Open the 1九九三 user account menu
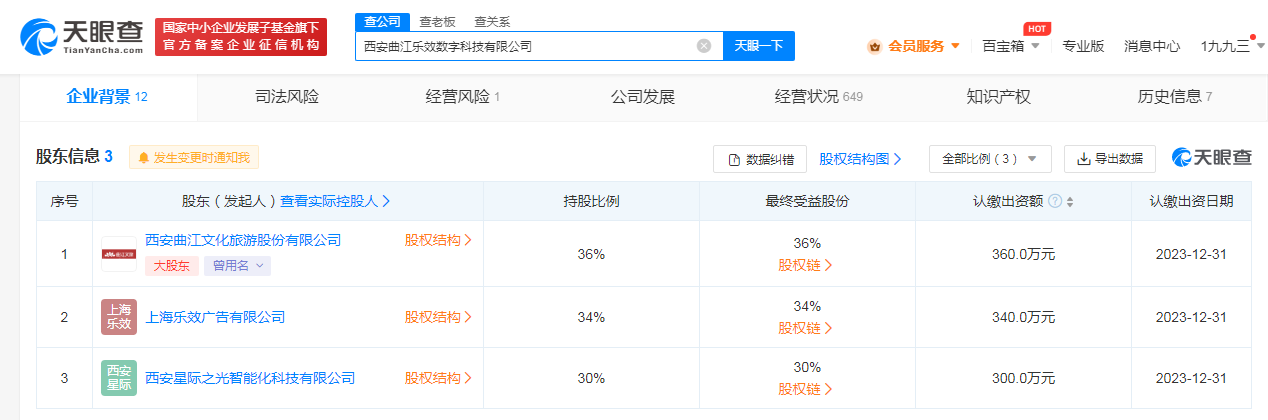 tap(1232, 46)
